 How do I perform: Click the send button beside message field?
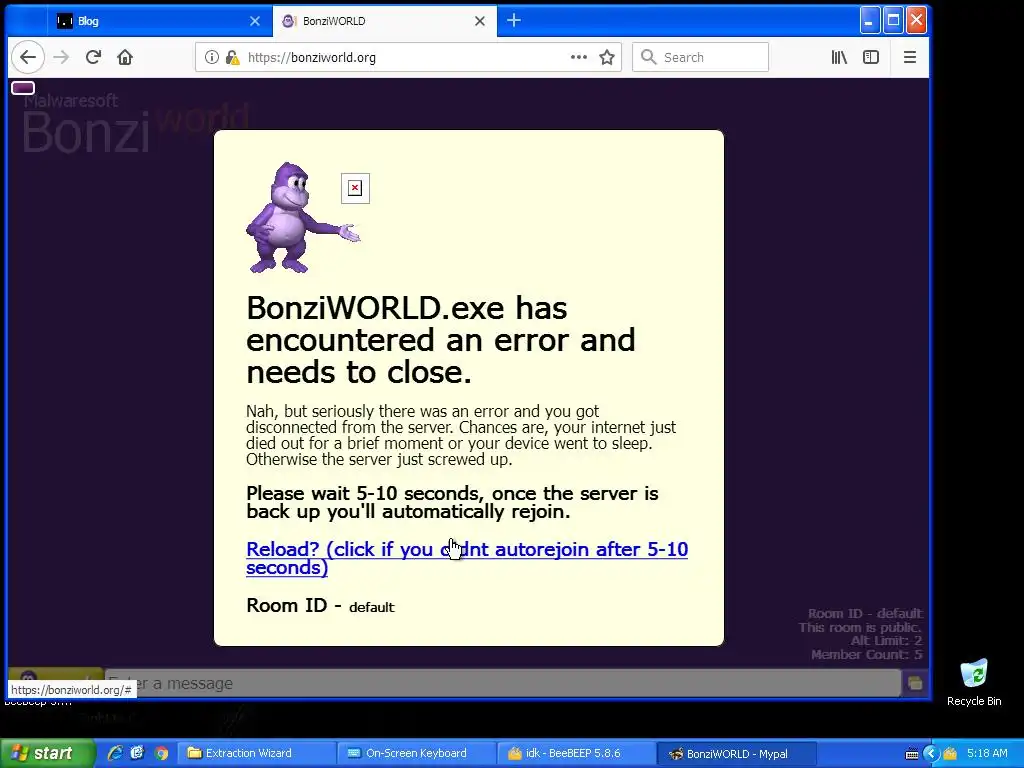915,683
